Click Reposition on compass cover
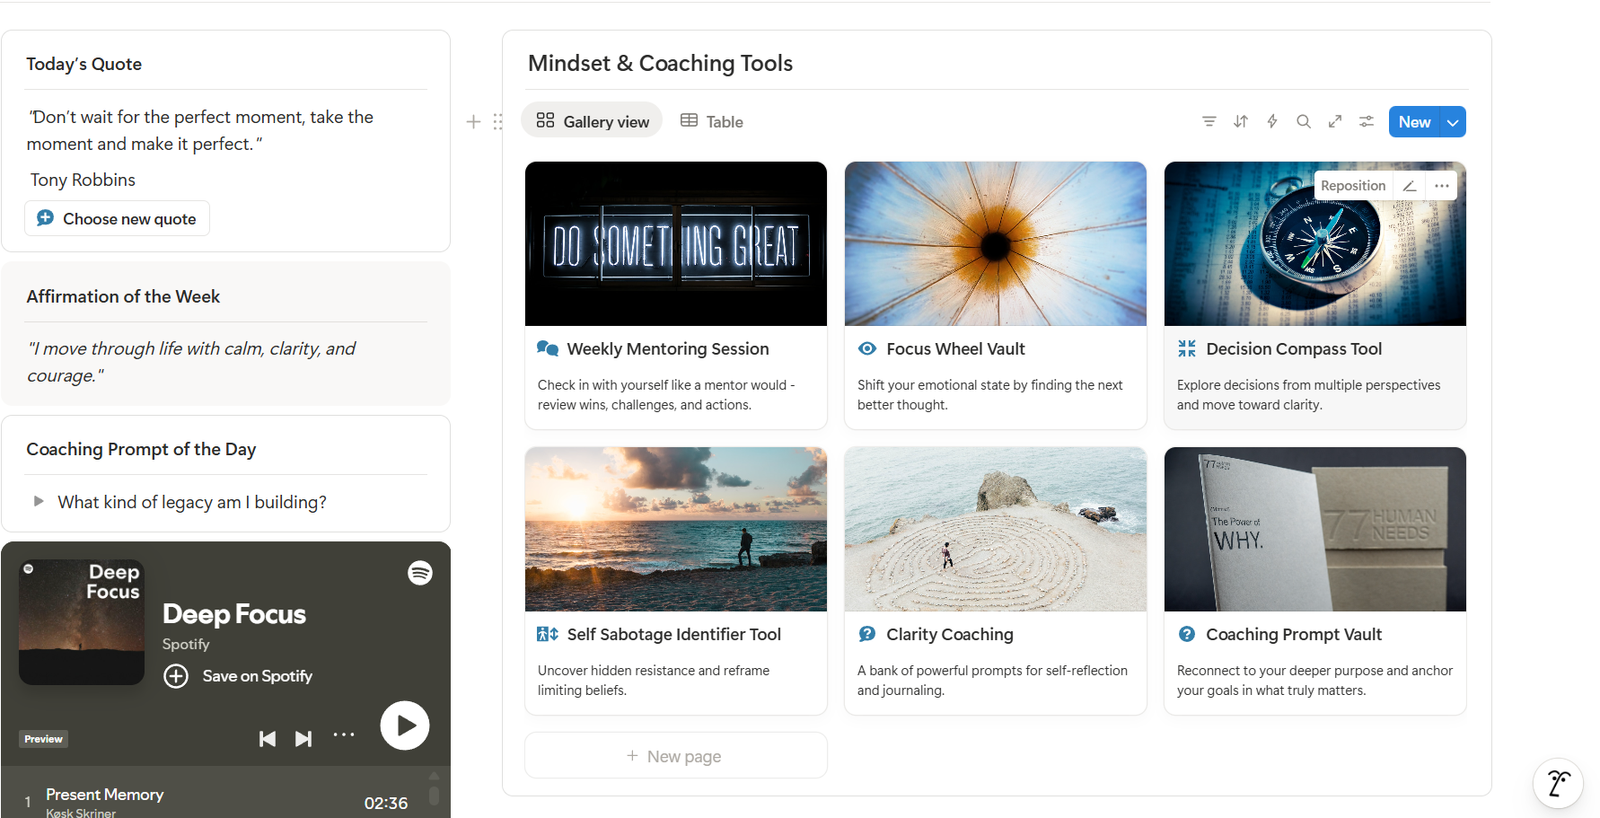This screenshot has width=1600, height=818. 1353,186
